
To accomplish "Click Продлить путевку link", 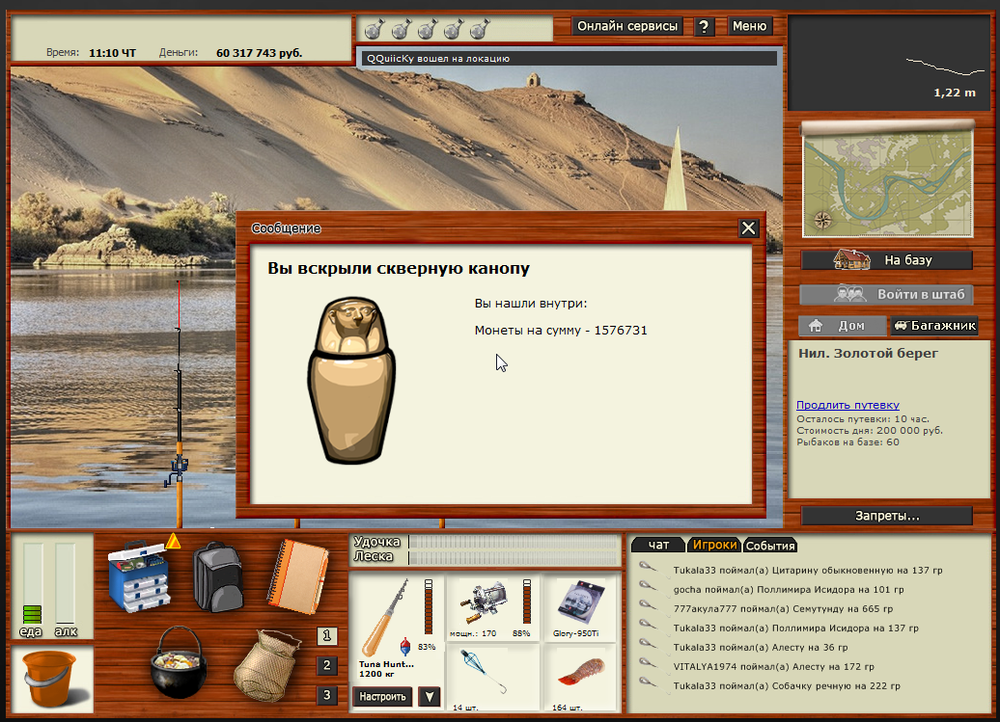I will tap(847, 405).
